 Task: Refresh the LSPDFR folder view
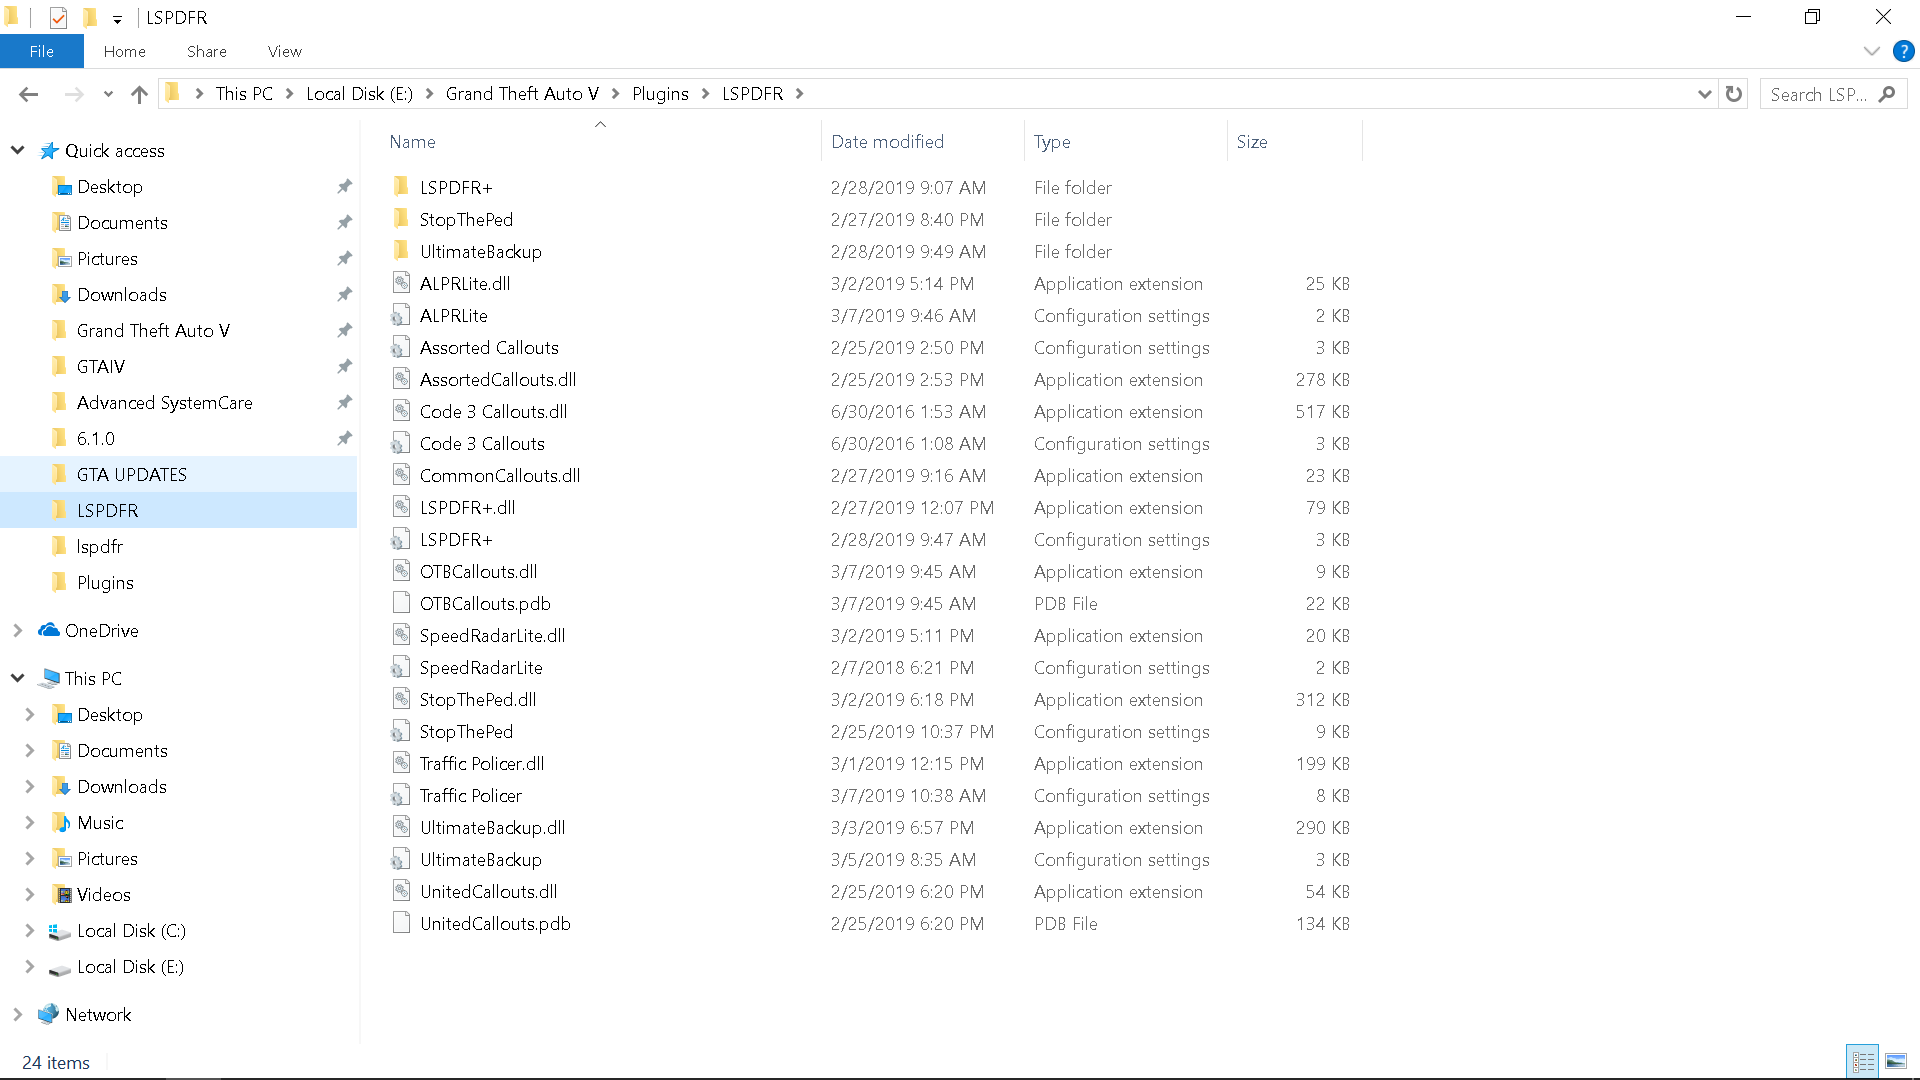coord(1734,94)
